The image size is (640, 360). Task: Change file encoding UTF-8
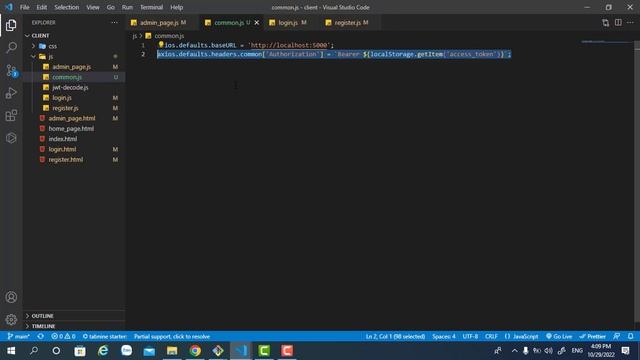click(470, 336)
